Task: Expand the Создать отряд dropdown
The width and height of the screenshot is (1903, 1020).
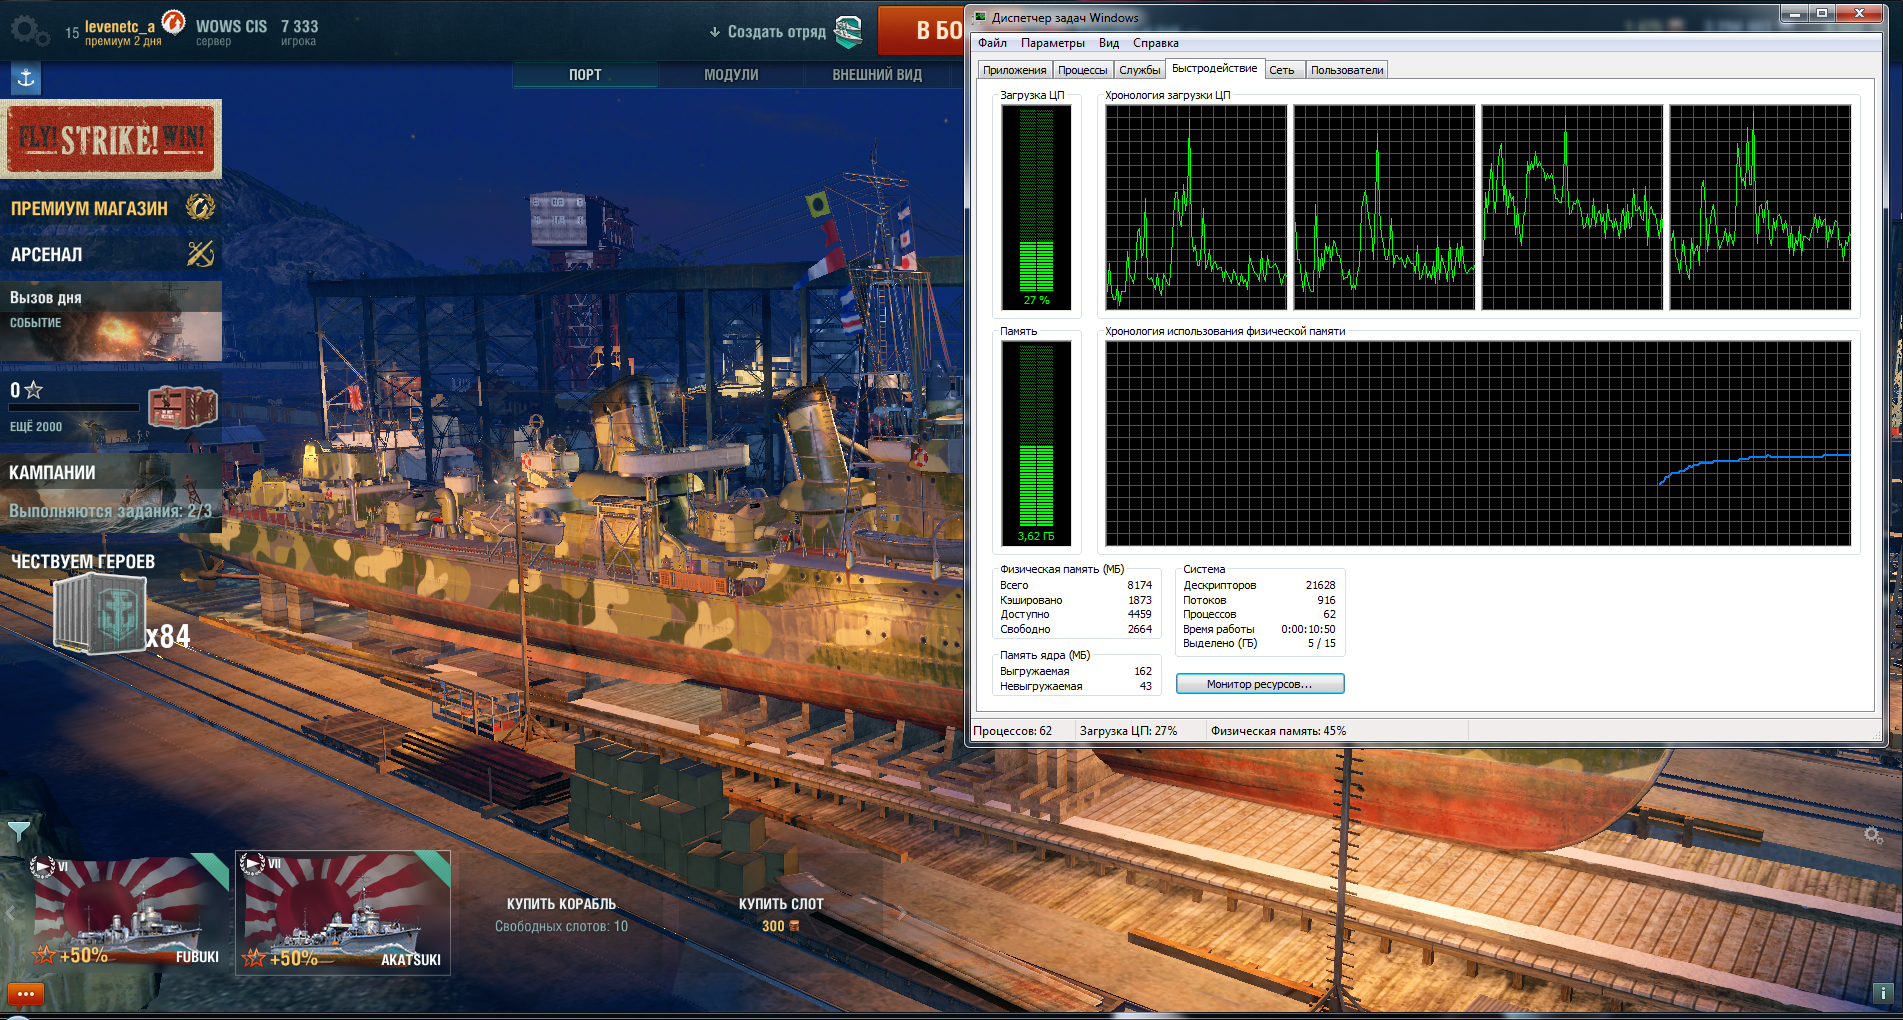Action: (768, 32)
